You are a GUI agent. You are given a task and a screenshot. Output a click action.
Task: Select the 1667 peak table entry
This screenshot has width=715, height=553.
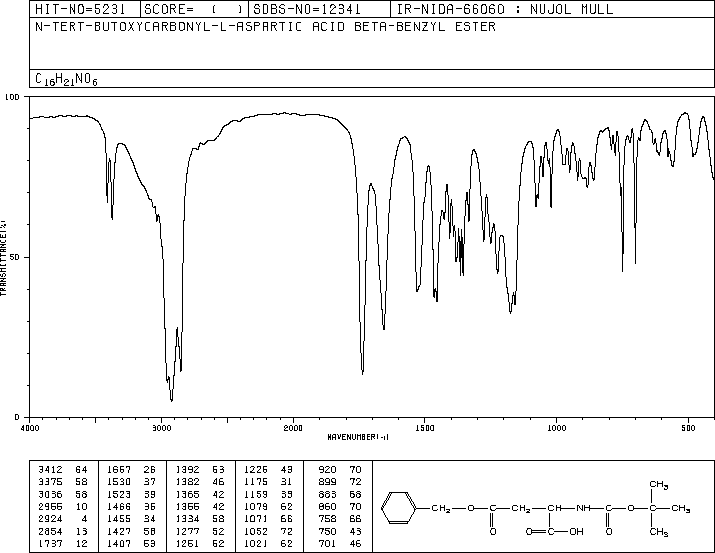click(131, 469)
